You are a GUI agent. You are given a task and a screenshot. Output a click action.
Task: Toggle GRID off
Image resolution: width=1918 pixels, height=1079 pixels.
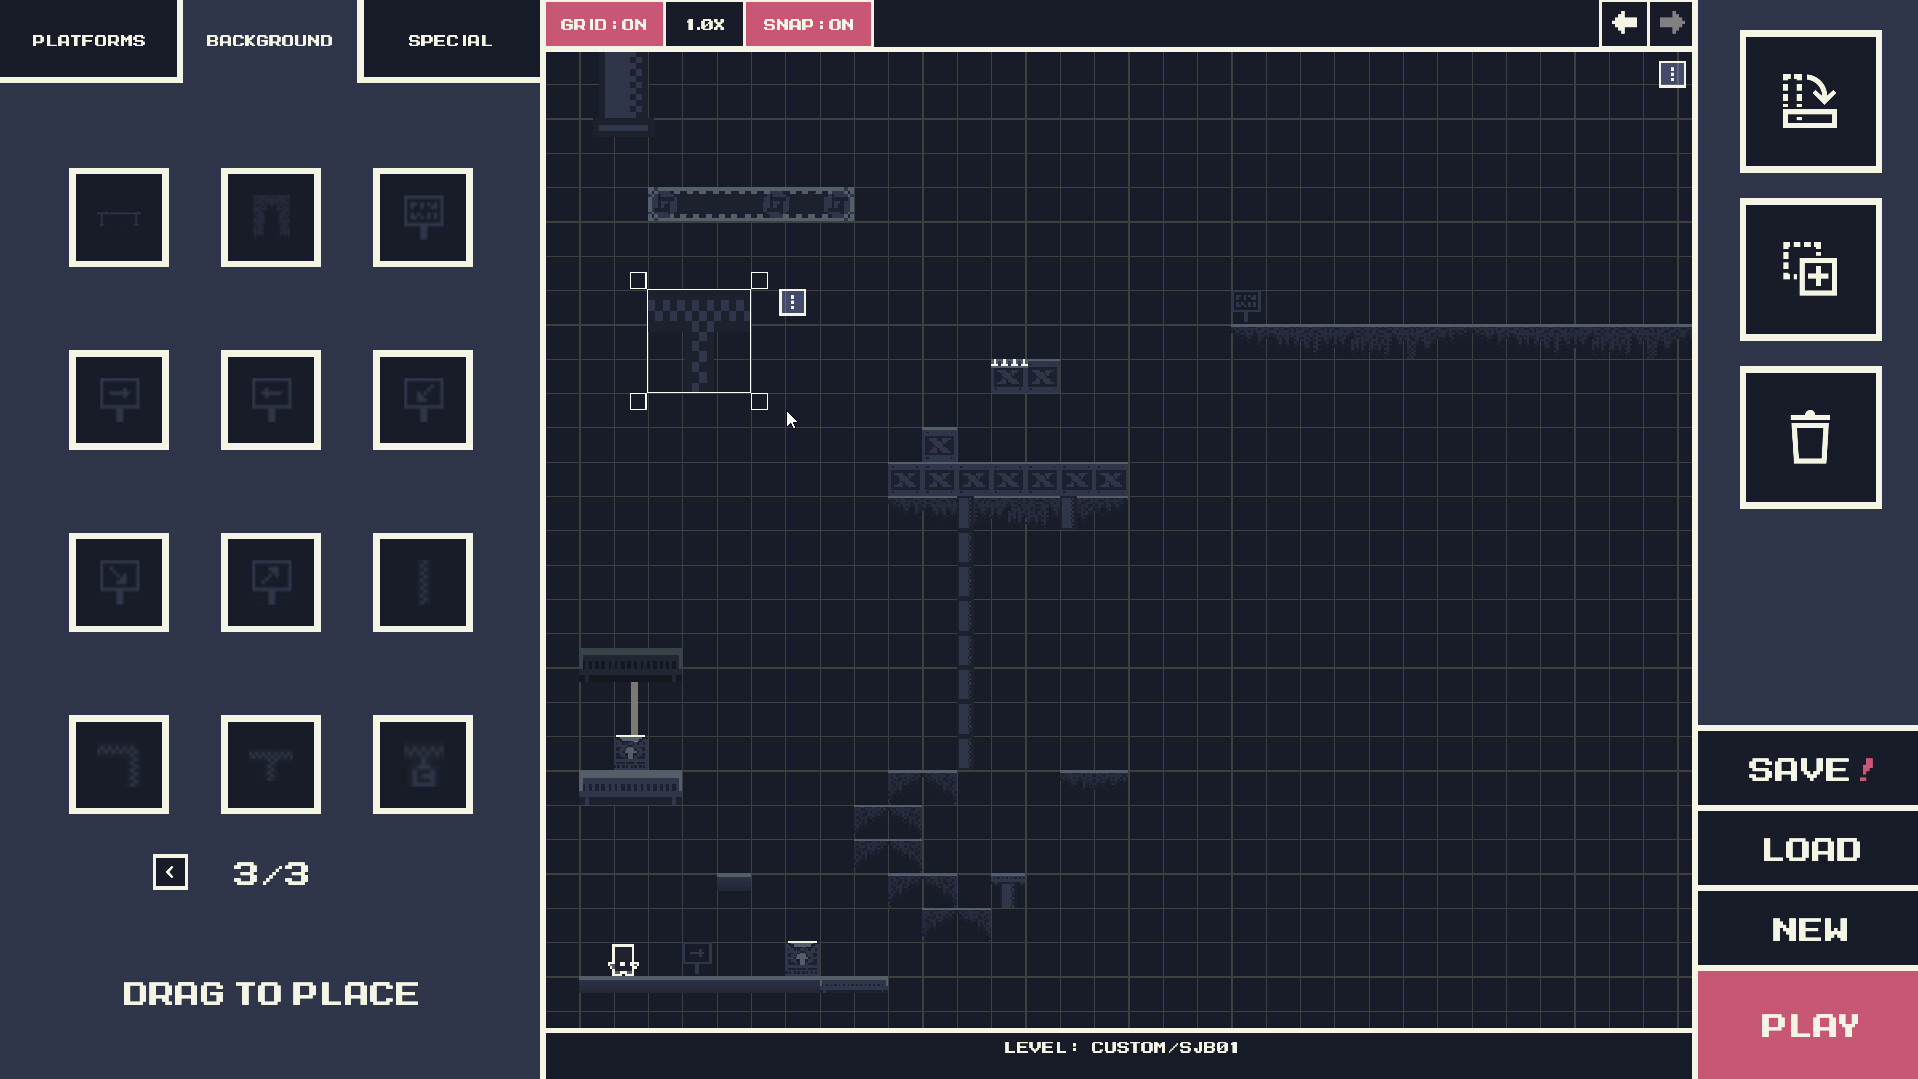604,23
